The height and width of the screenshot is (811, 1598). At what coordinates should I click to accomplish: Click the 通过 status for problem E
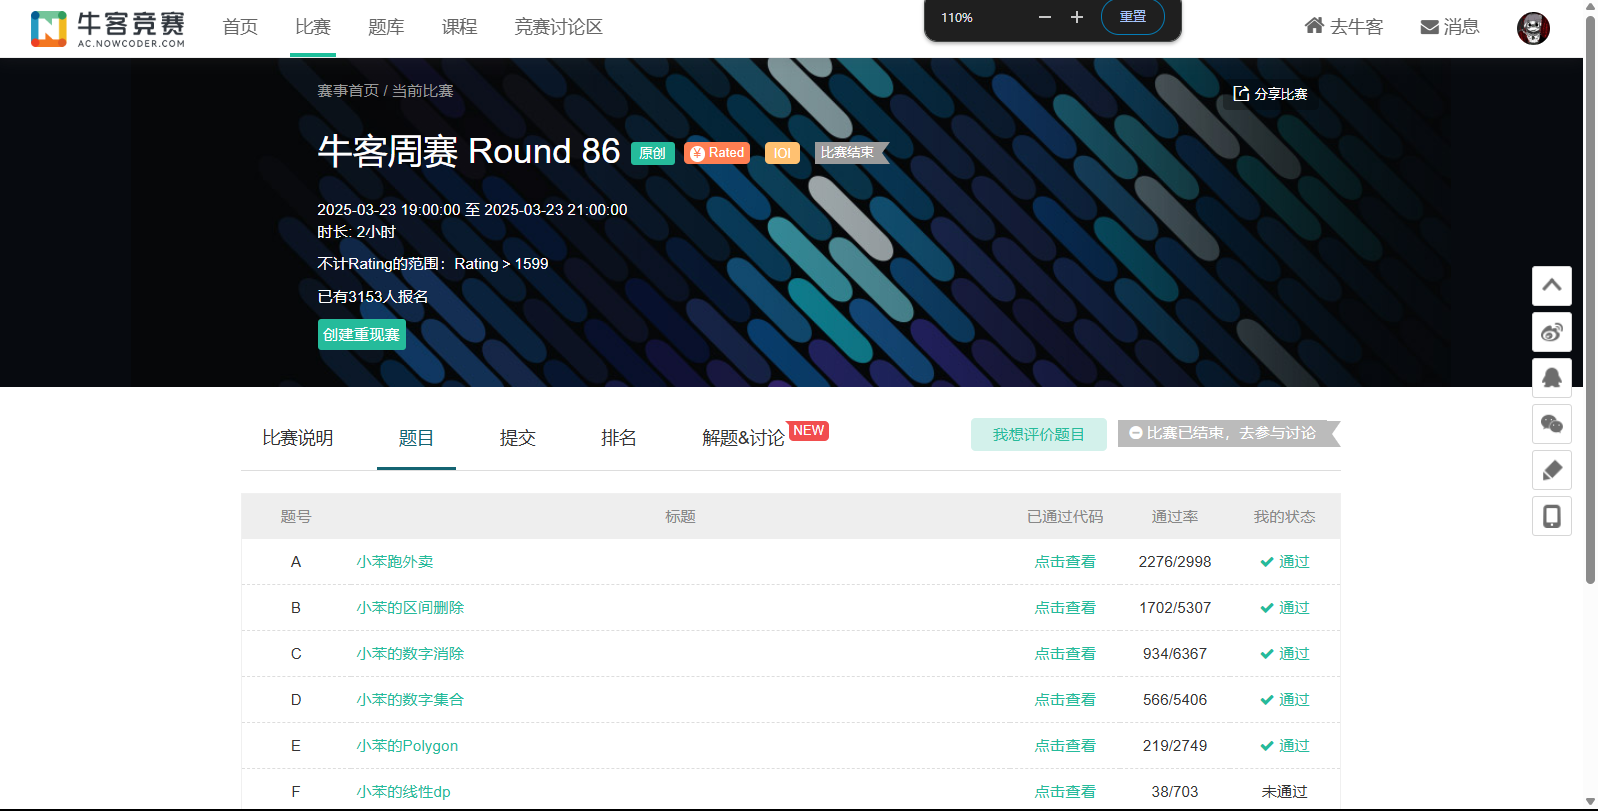tap(1285, 746)
